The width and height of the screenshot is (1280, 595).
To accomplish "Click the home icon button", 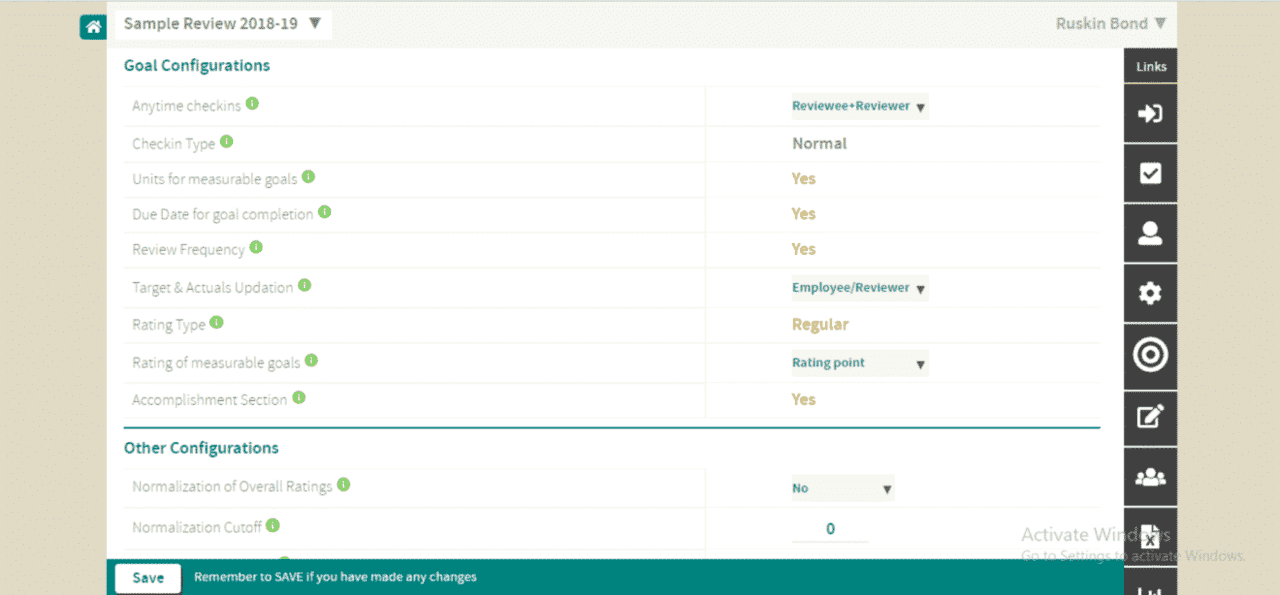I will pos(93,27).
